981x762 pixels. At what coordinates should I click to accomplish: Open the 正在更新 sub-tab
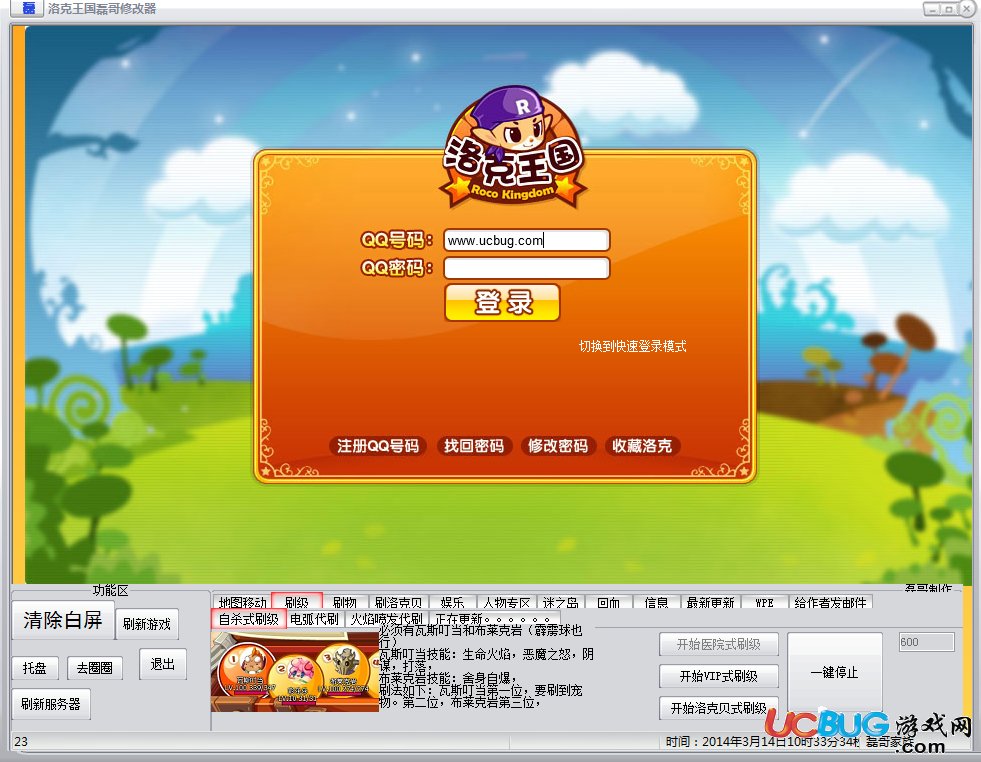(x=492, y=619)
